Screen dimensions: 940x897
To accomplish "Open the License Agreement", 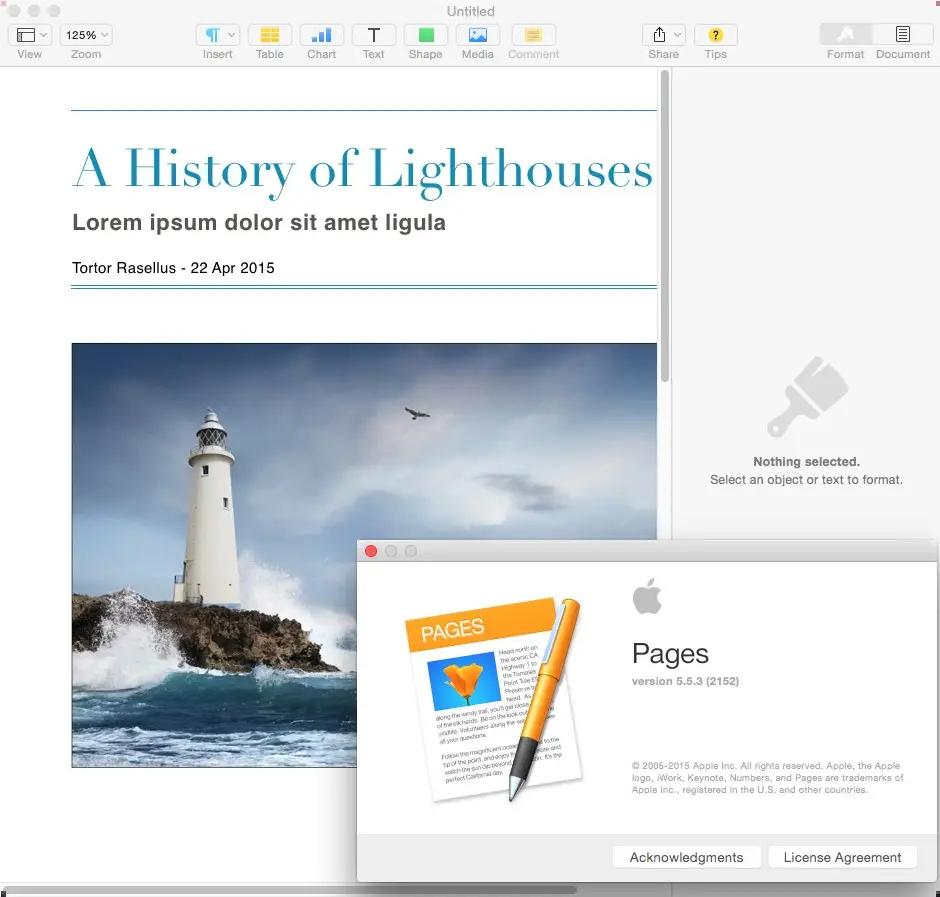I will click(842, 857).
